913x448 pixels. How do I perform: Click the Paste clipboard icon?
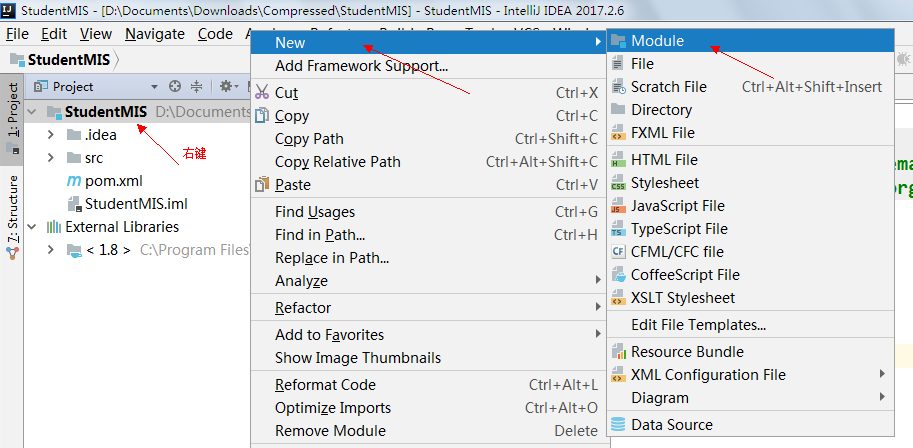pyautogui.click(x=262, y=185)
